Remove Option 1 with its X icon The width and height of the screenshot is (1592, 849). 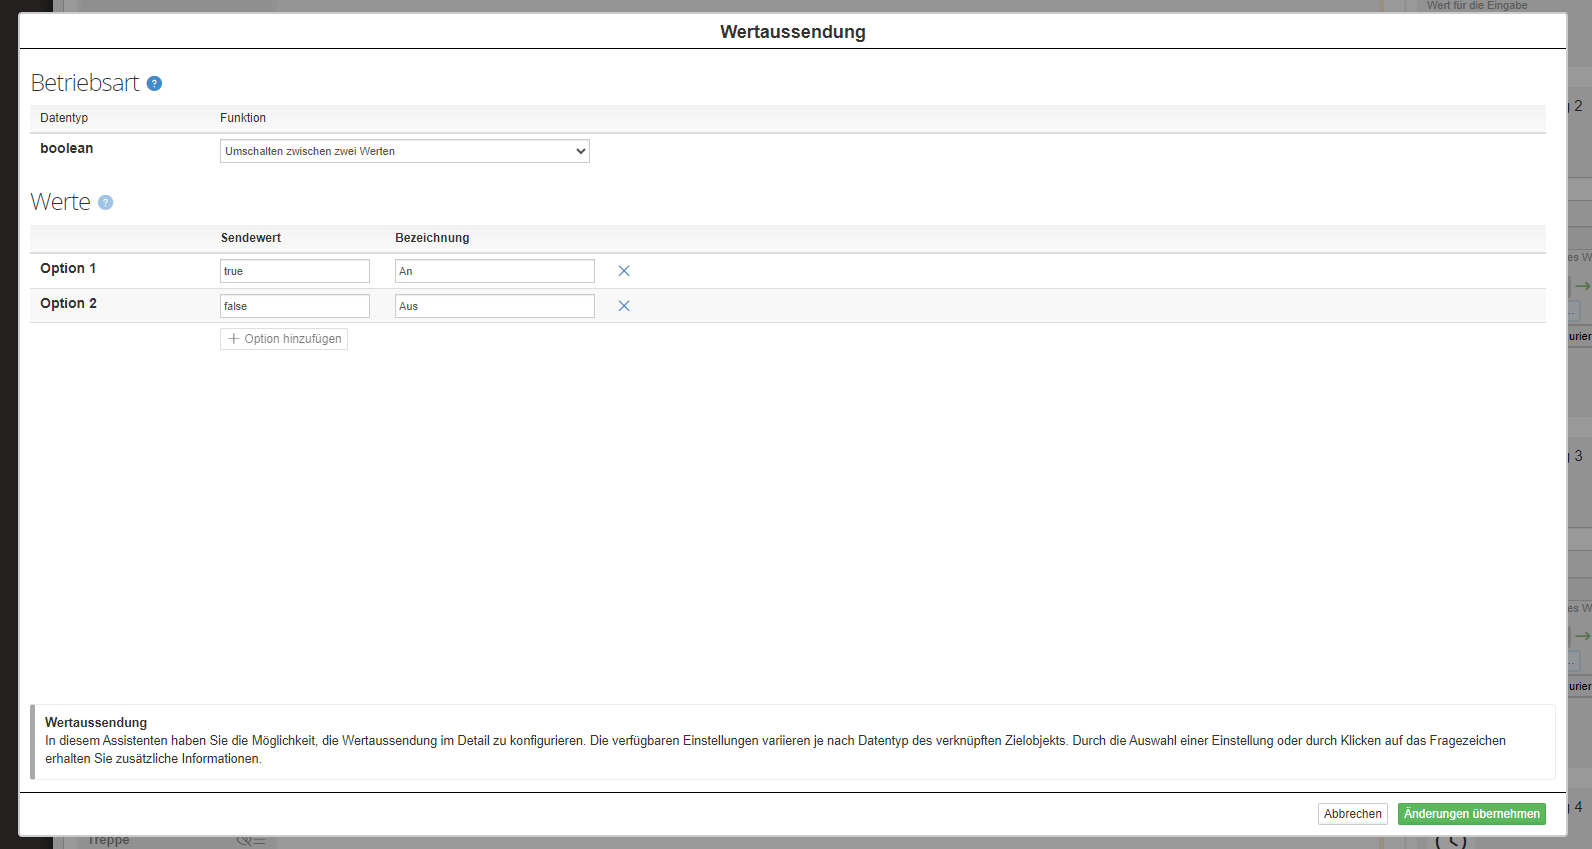pos(624,271)
